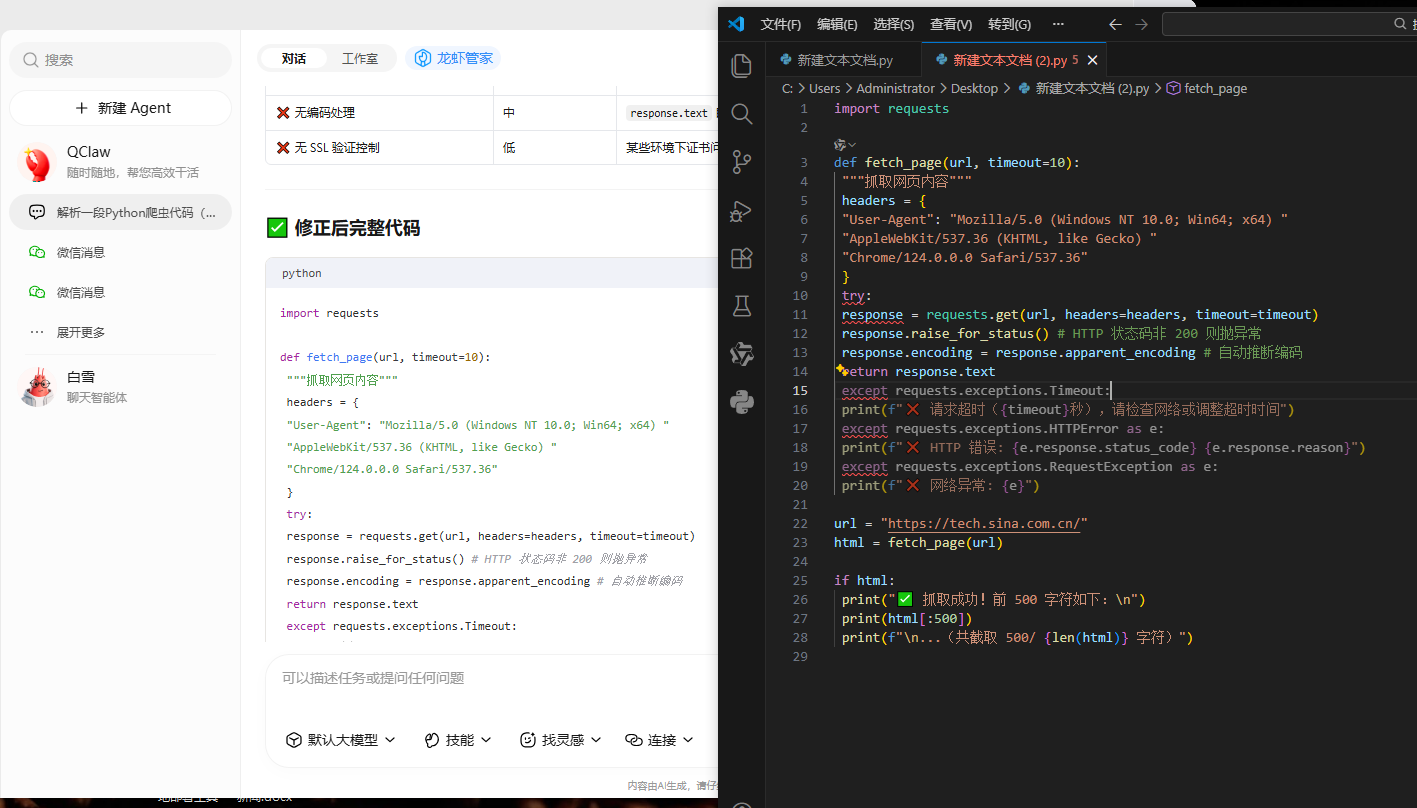Click the 白雪 avatar icon
1417x808 pixels.
(x=38, y=387)
